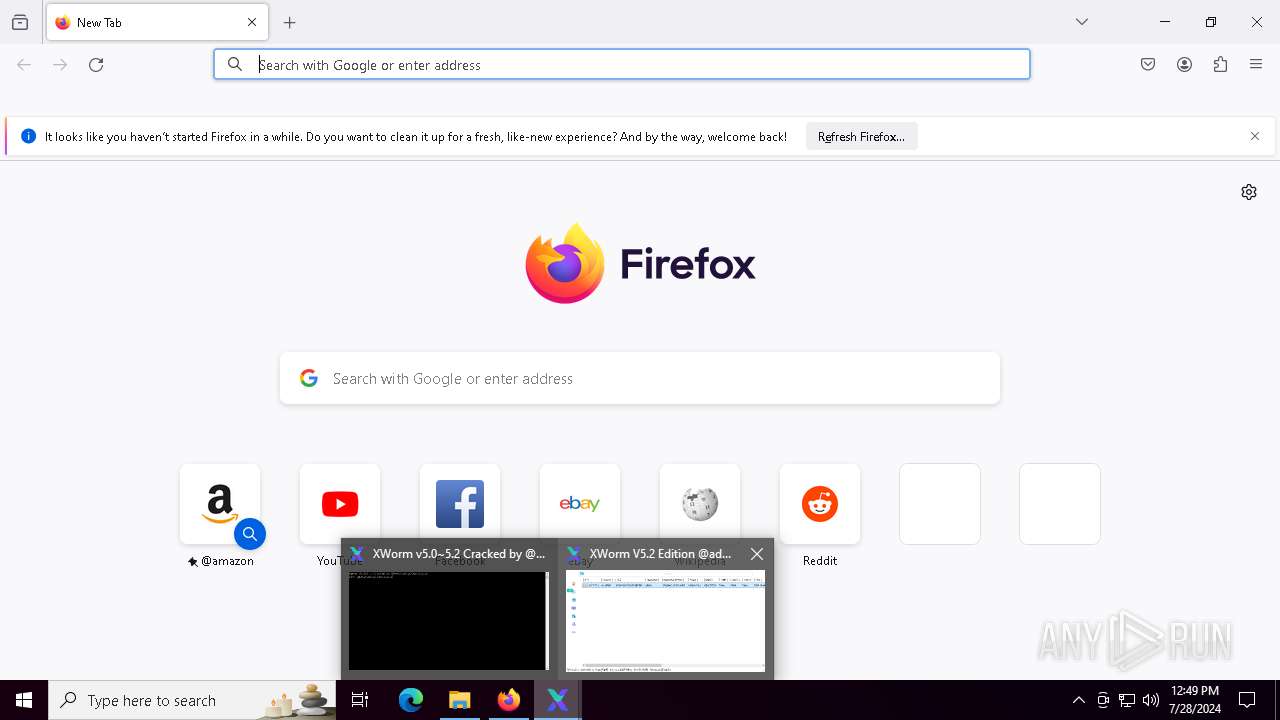
Task: Click the forward navigation arrow
Action: (x=60, y=65)
